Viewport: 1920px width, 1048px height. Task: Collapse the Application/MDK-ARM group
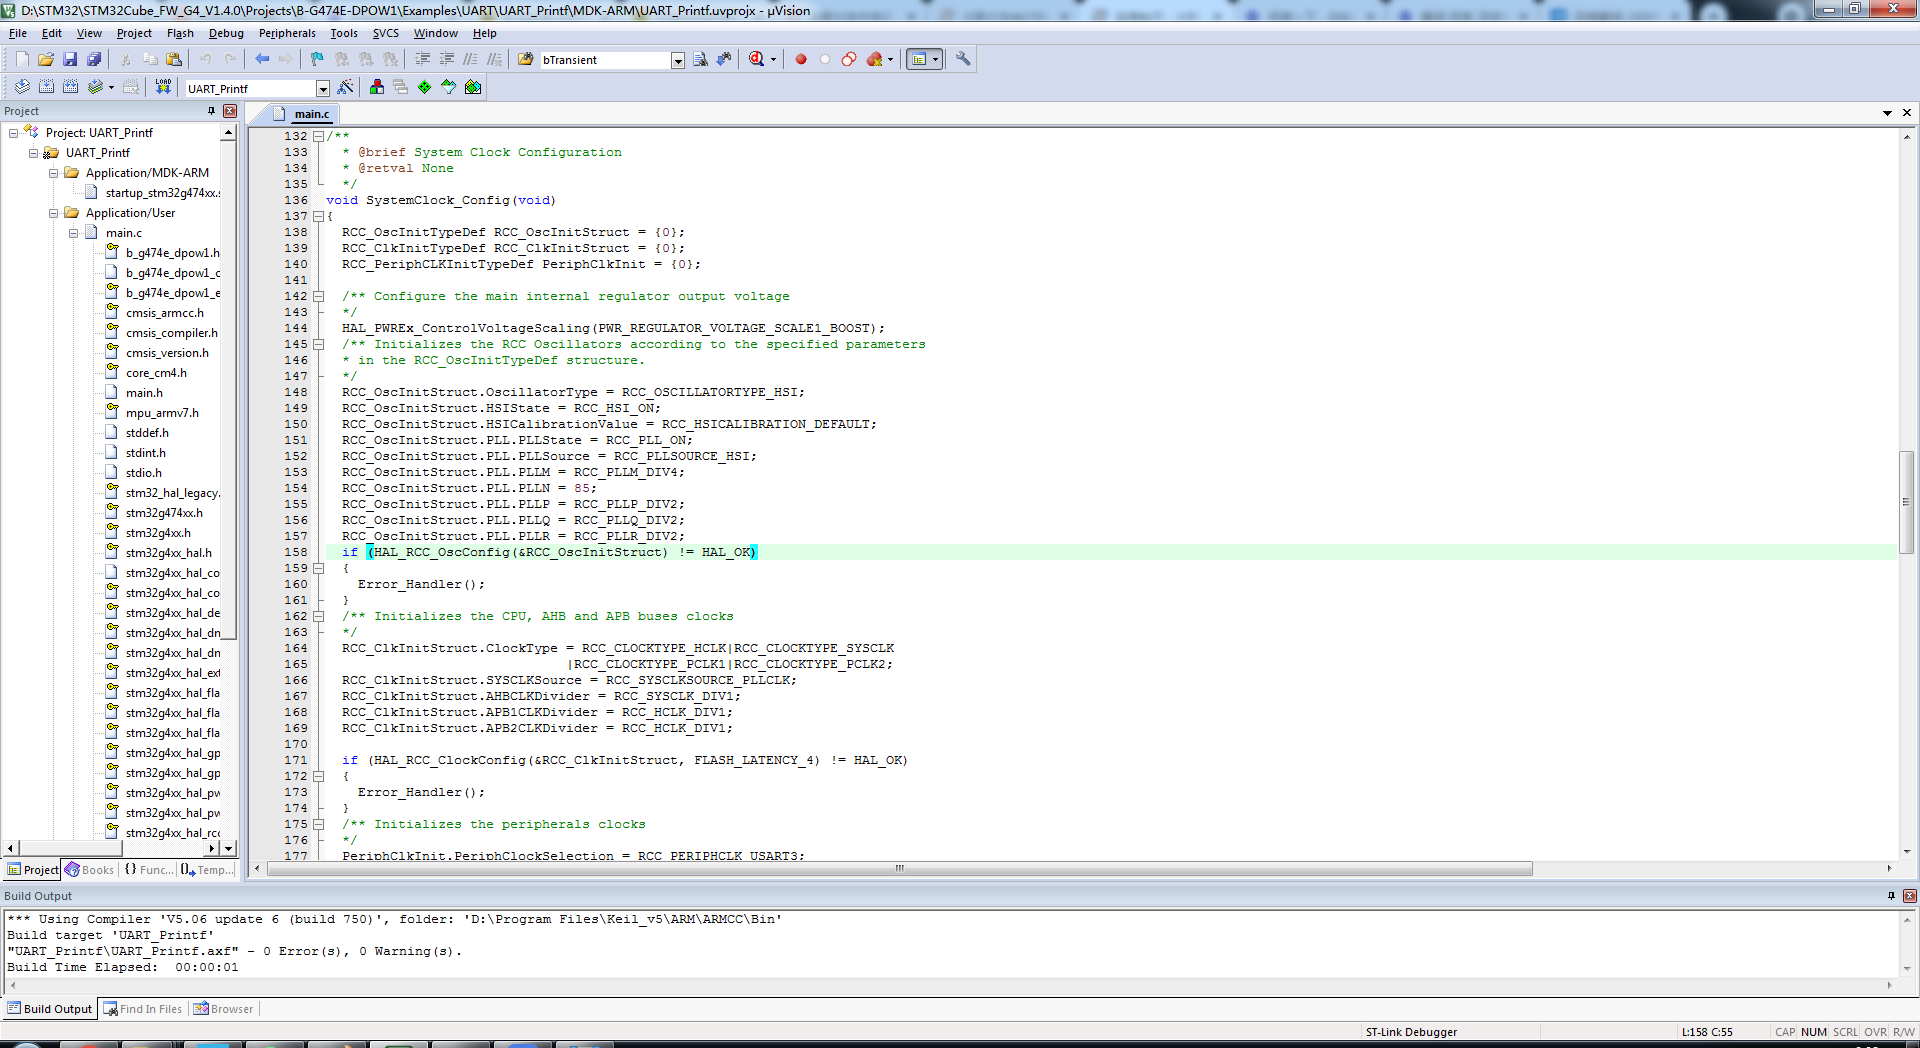coord(53,173)
